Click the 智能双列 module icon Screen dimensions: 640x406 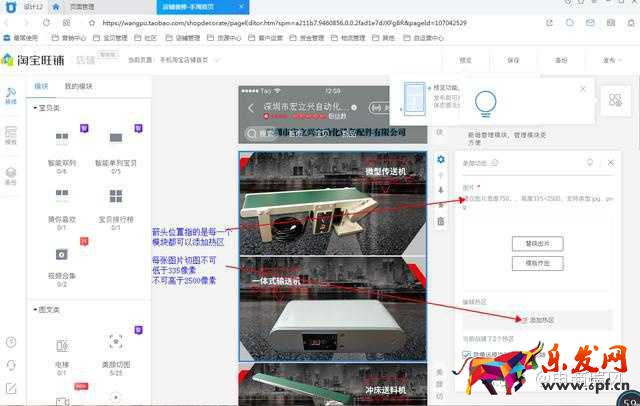click(62, 138)
